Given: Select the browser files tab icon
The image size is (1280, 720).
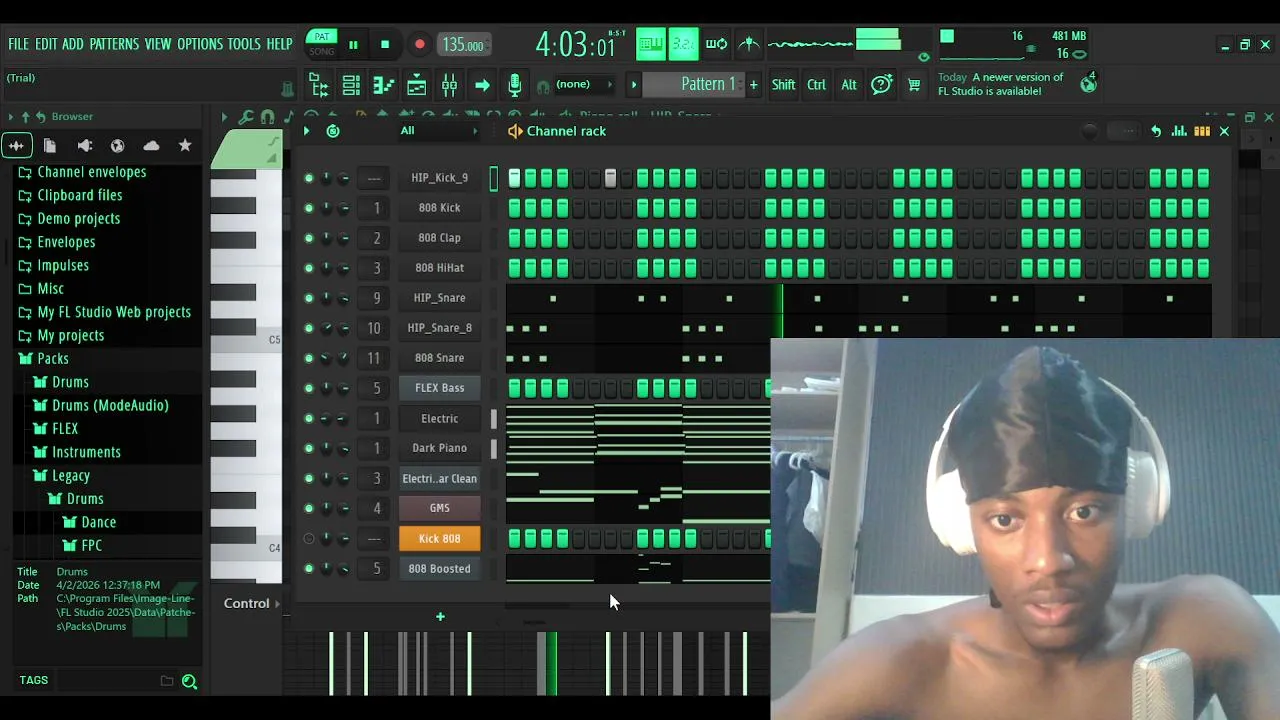Looking at the screenshot, I should click(x=49, y=146).
